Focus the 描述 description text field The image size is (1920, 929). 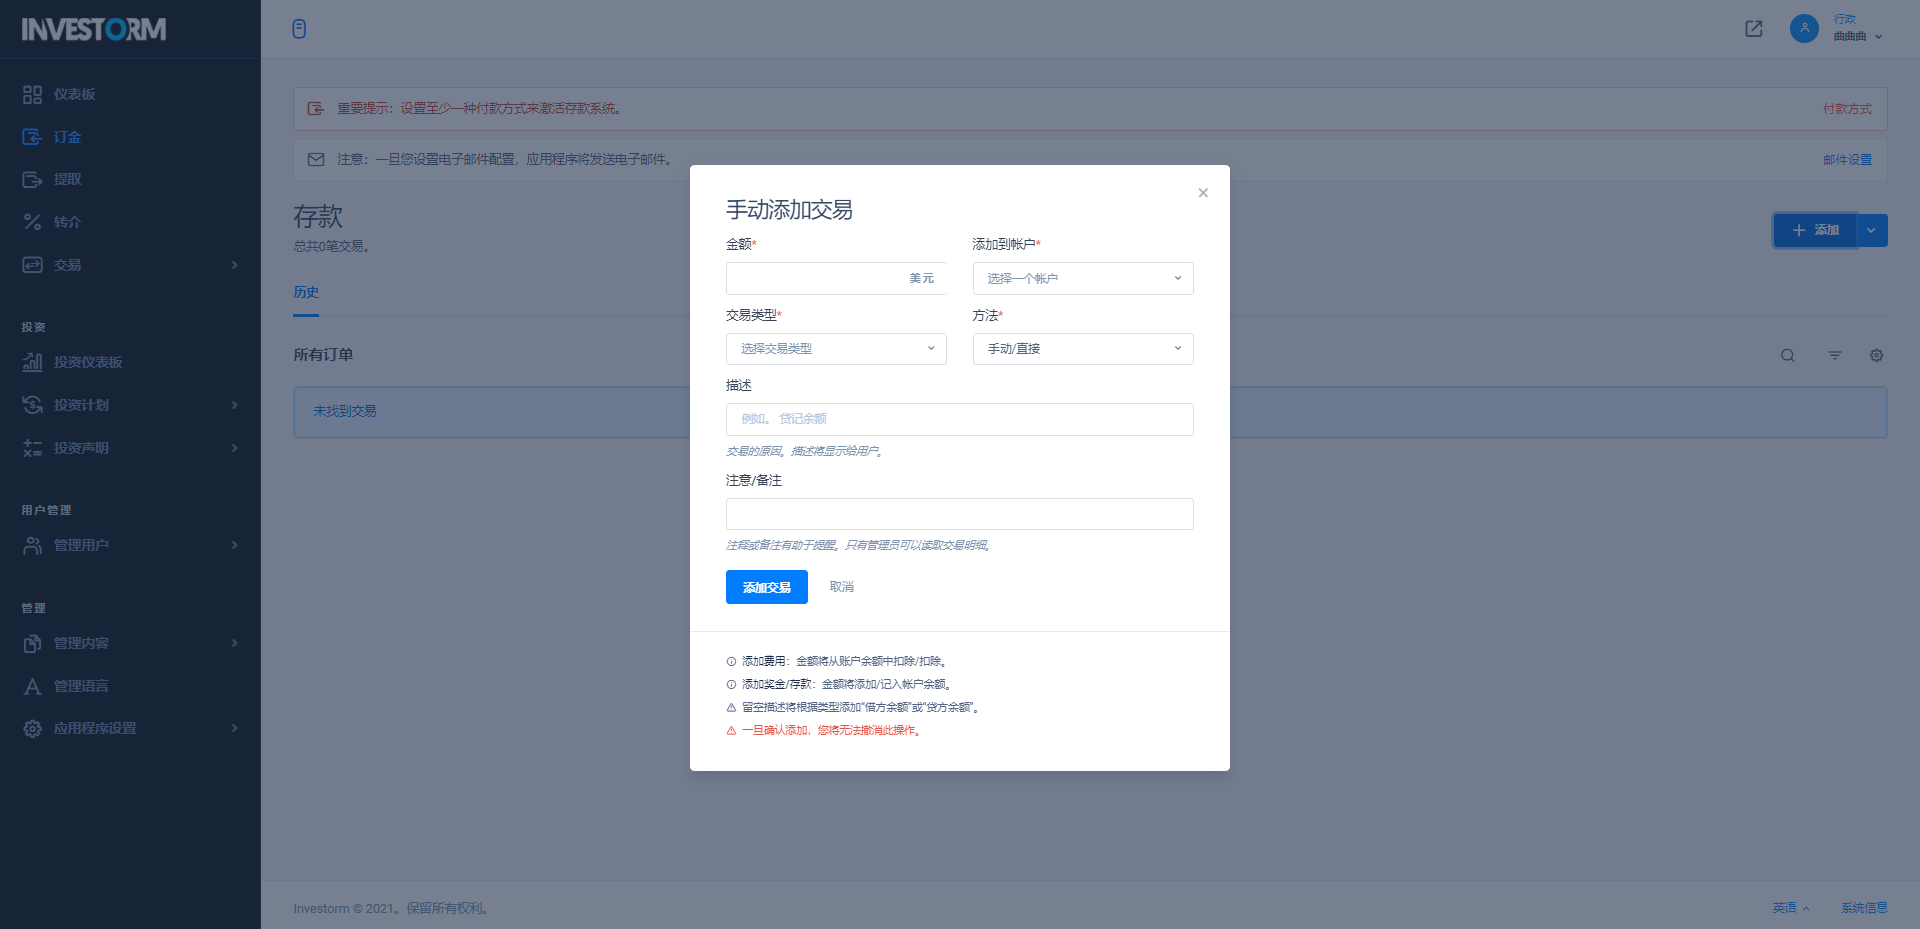pyautogui.click(x=959, y=419)
